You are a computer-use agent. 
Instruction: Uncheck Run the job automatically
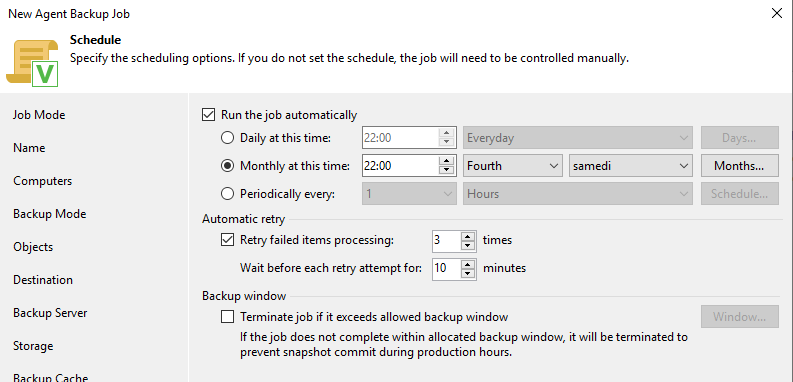[x=208, y=115]
